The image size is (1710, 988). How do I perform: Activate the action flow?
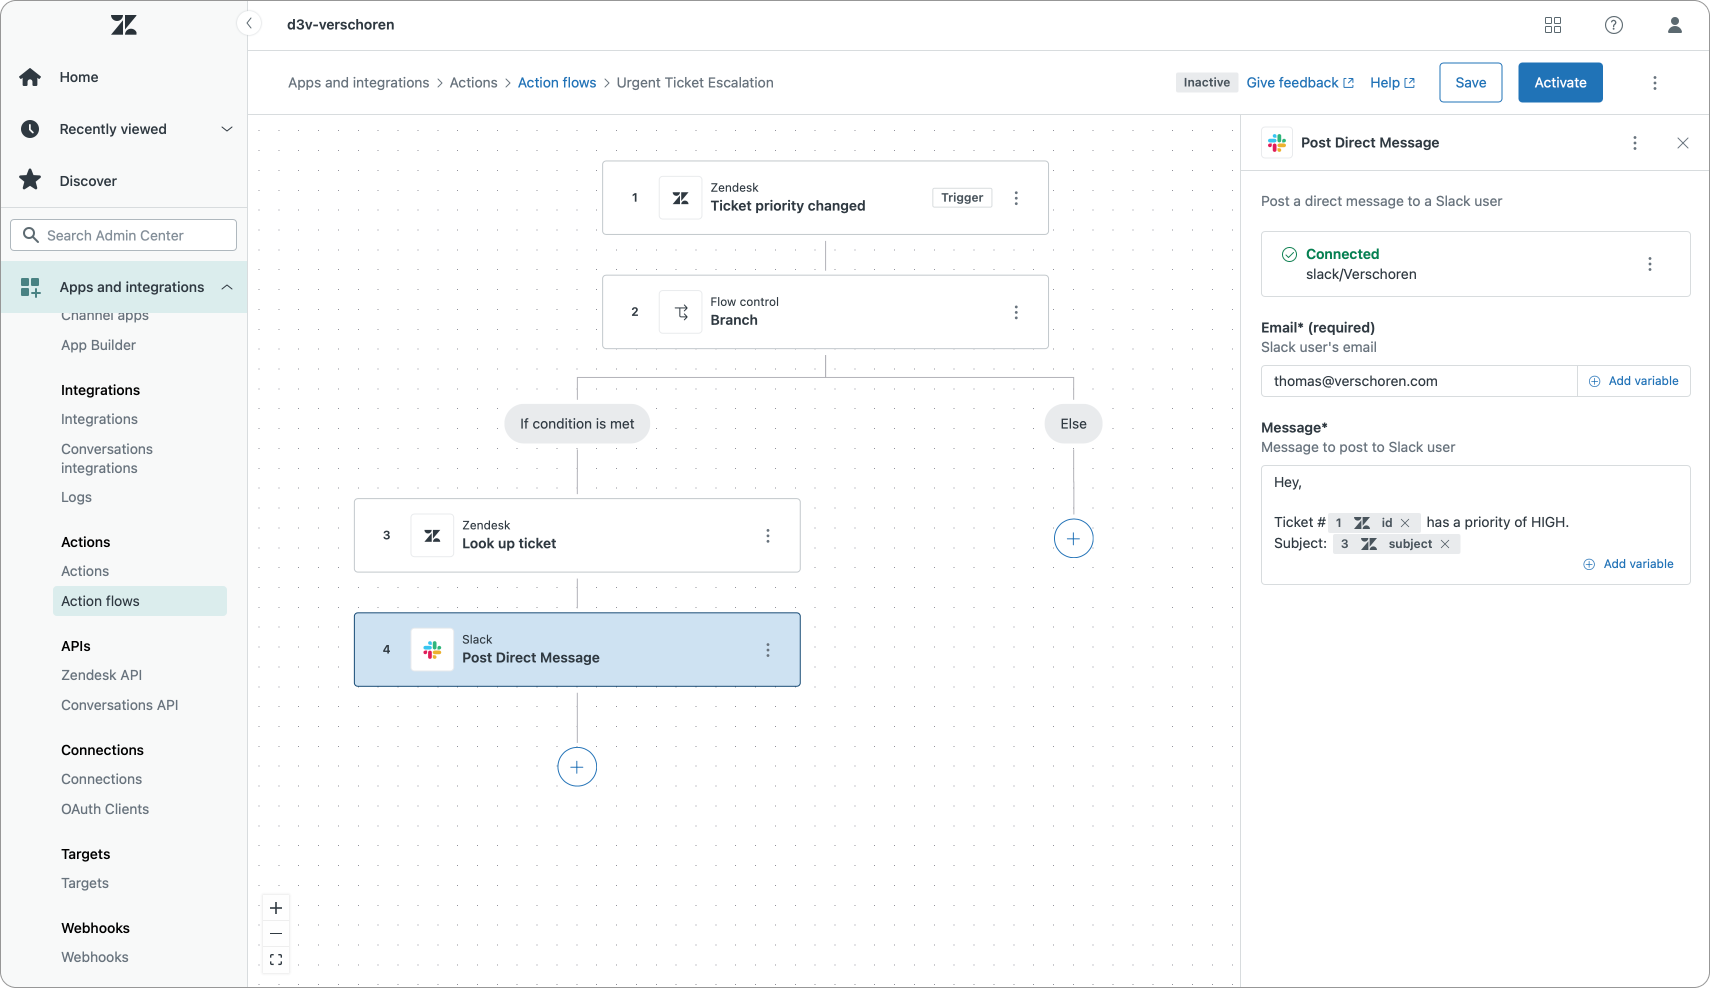point(1561,83)
